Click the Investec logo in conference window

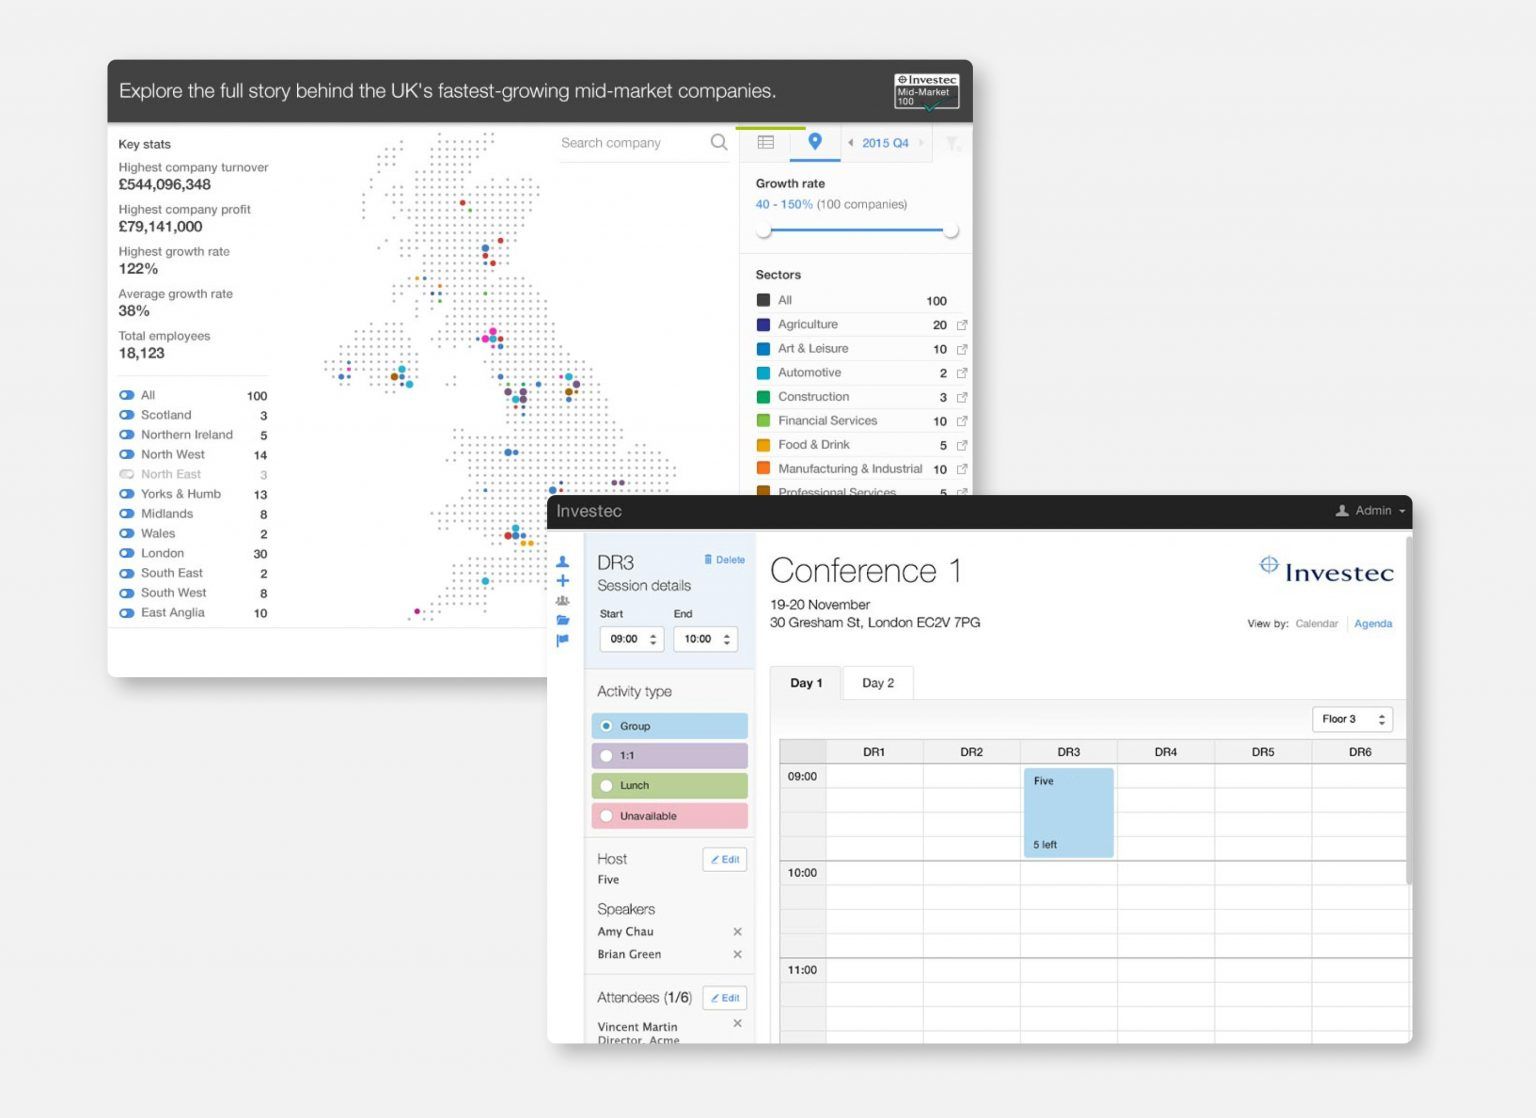tap(1326, 571)
